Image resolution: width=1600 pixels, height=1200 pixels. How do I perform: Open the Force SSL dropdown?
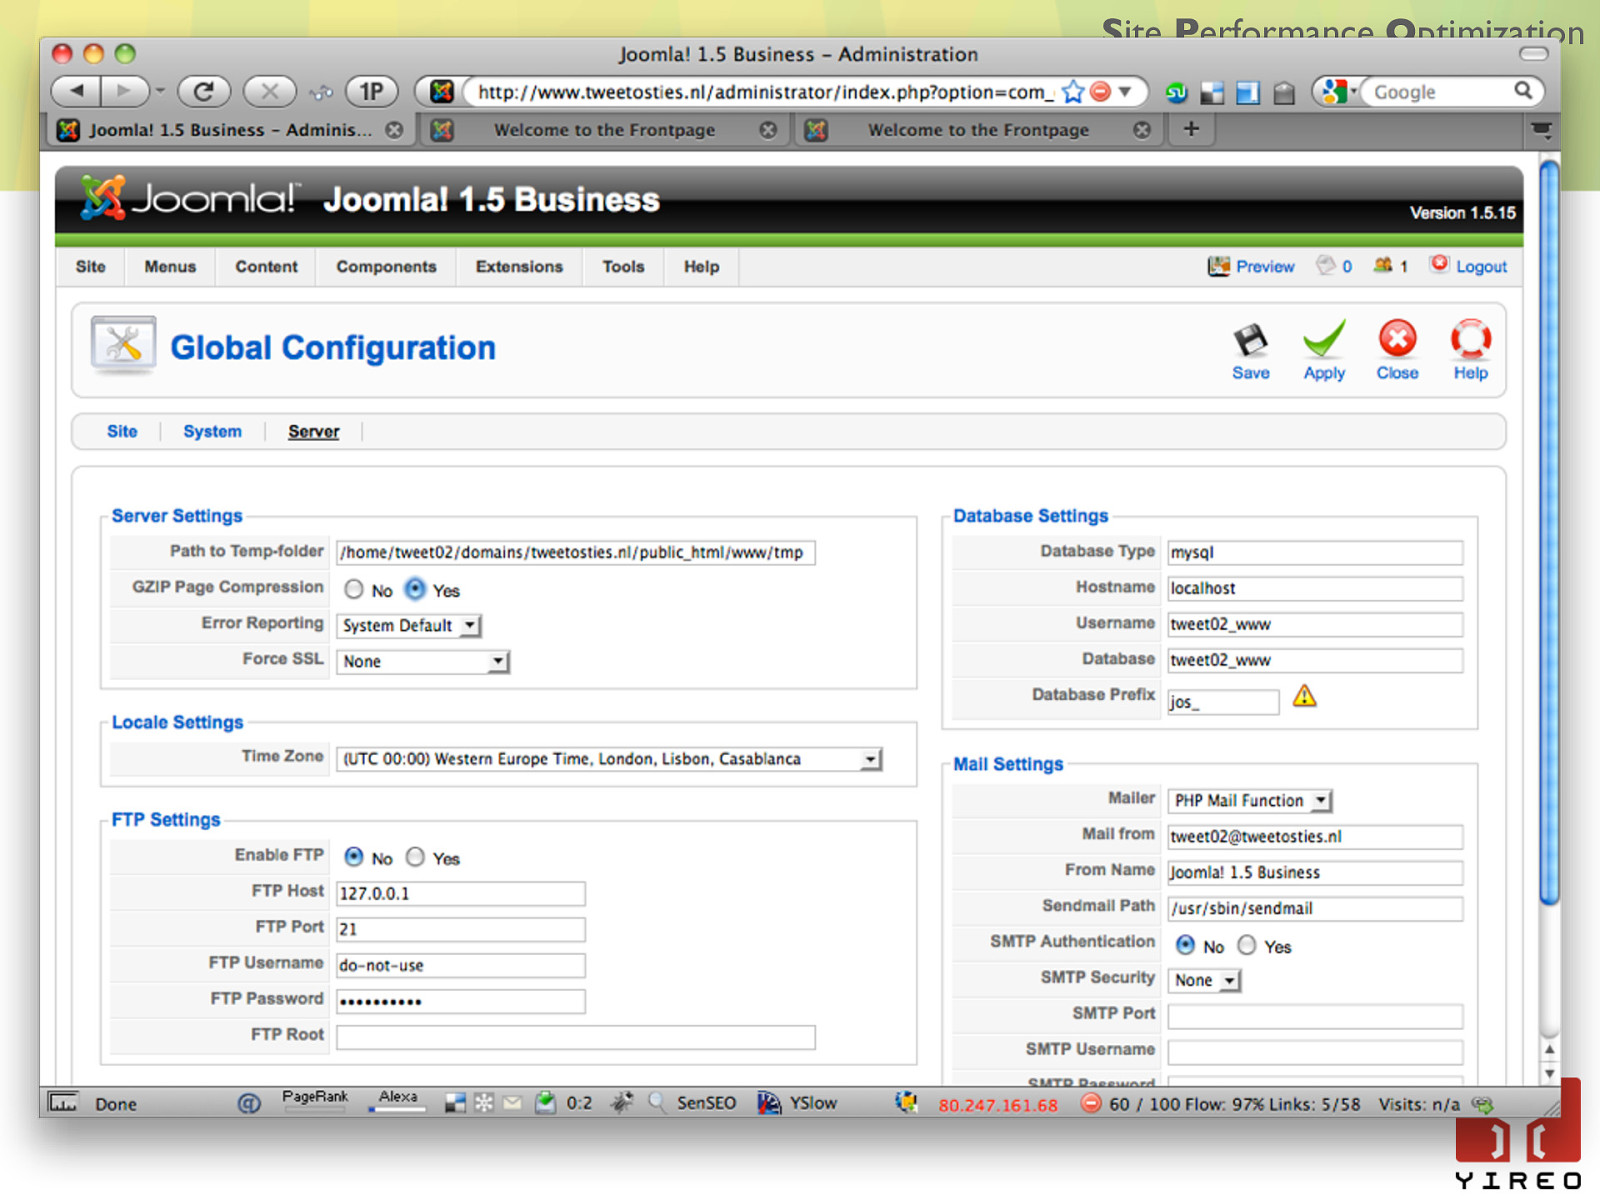point(423,662)
